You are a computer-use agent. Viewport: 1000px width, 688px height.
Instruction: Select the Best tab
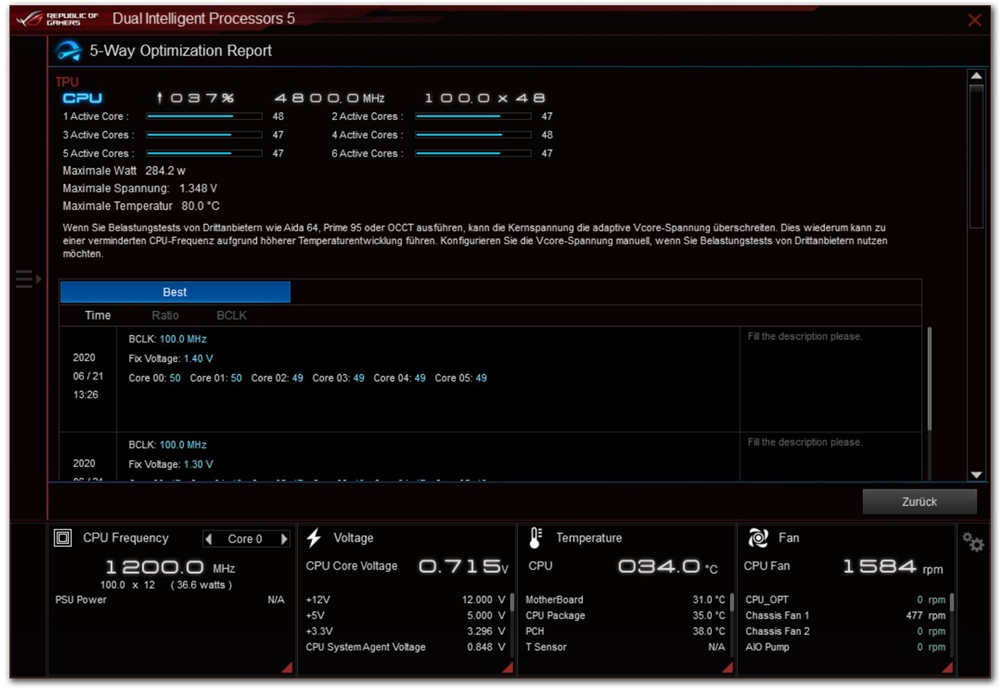point(175,292)
